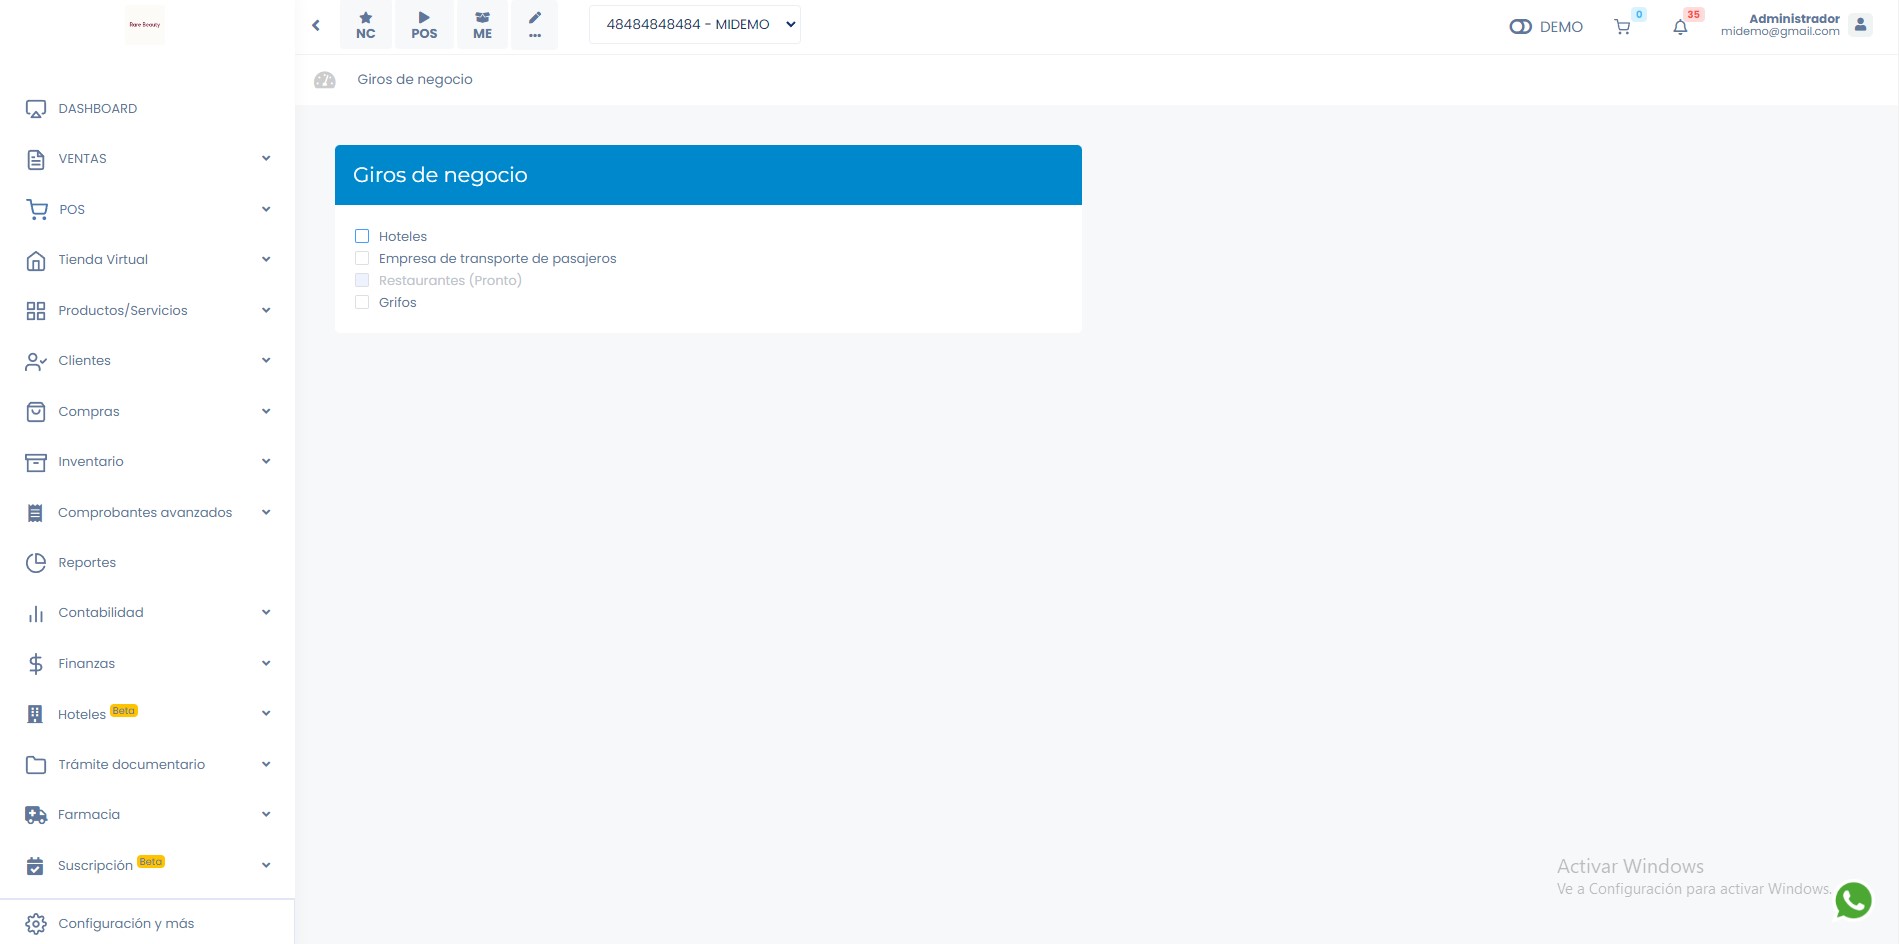Click the pencil edit shortcuts icon
This screenshot has height=944, width=1899.
click(x=535, y=25)
